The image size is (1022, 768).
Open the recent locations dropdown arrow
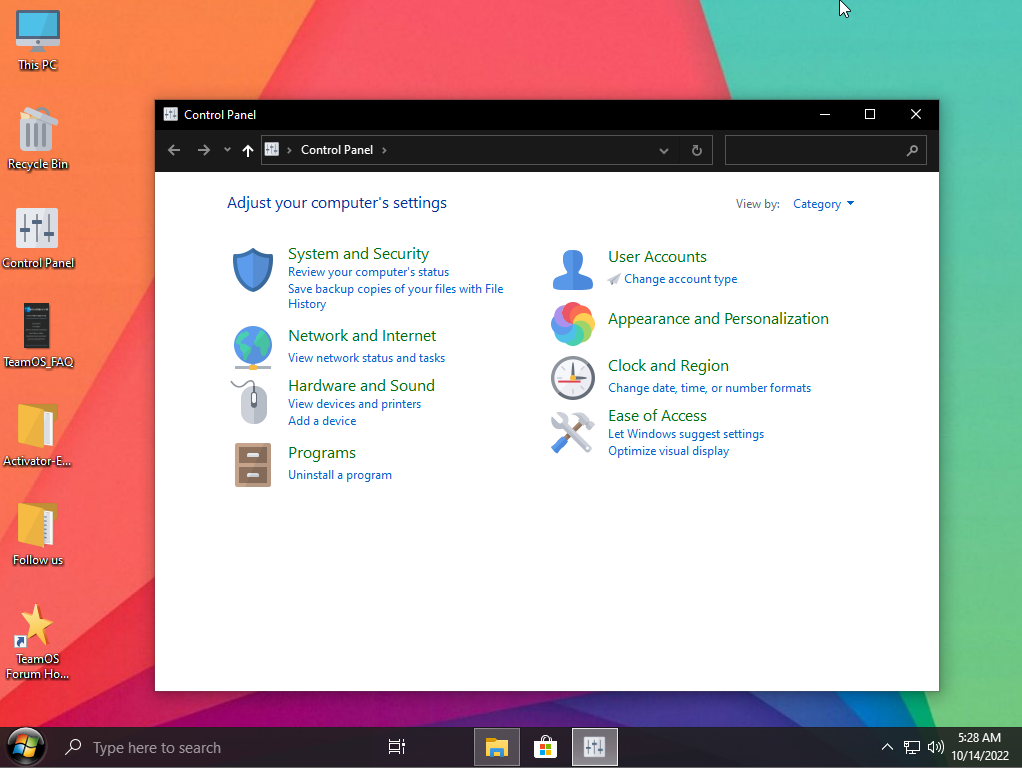pyautogui.click(x=227, y=150)
